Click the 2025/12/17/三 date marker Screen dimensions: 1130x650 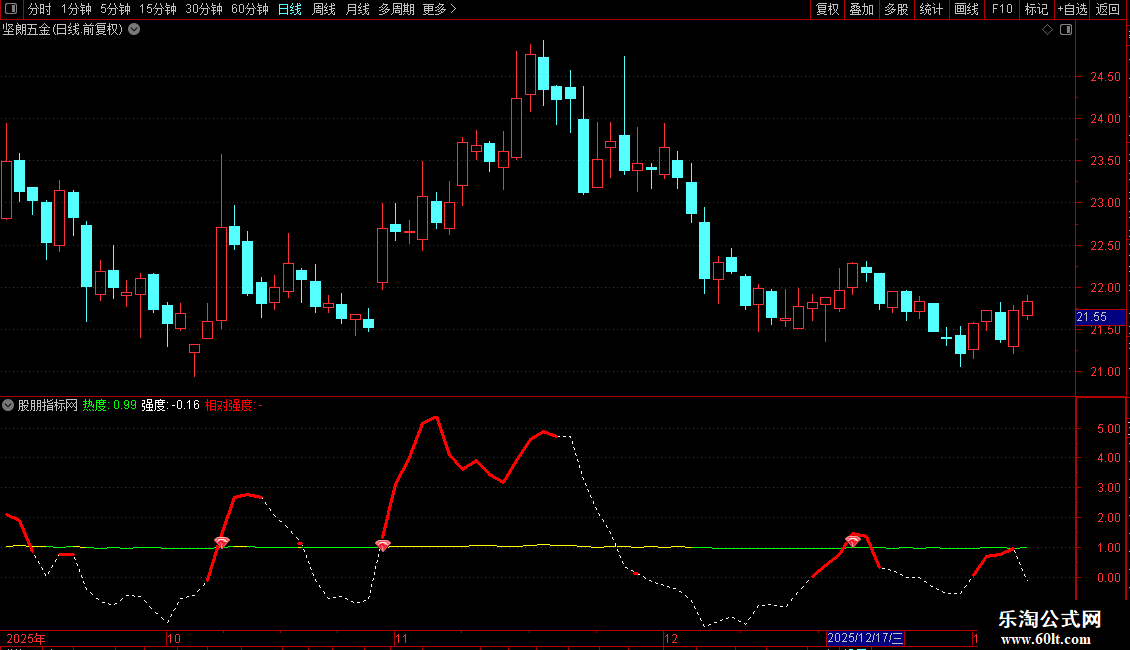865,638
